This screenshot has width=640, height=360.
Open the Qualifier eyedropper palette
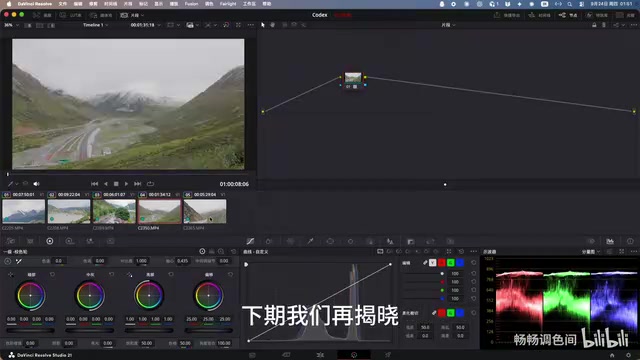tap(310, 241)
